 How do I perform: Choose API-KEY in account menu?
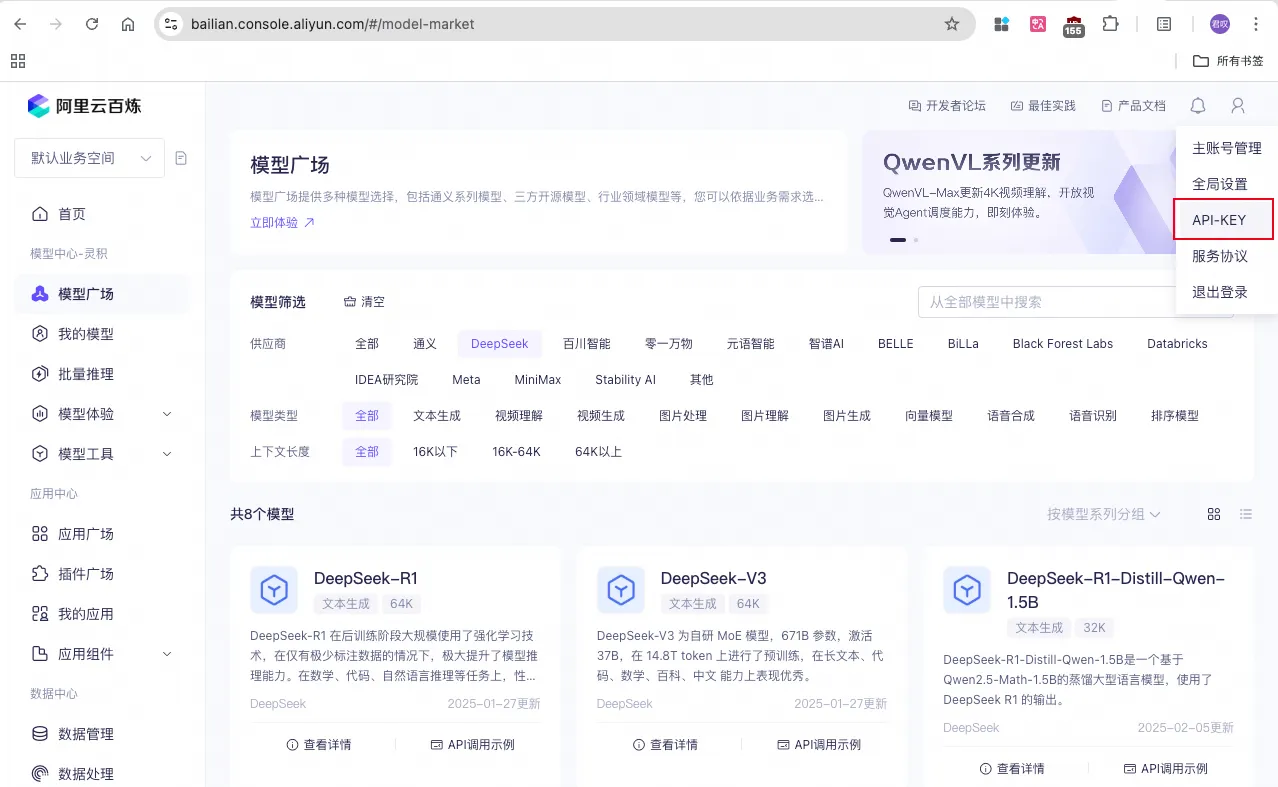pyautogui.click(x=1224, y=220)
